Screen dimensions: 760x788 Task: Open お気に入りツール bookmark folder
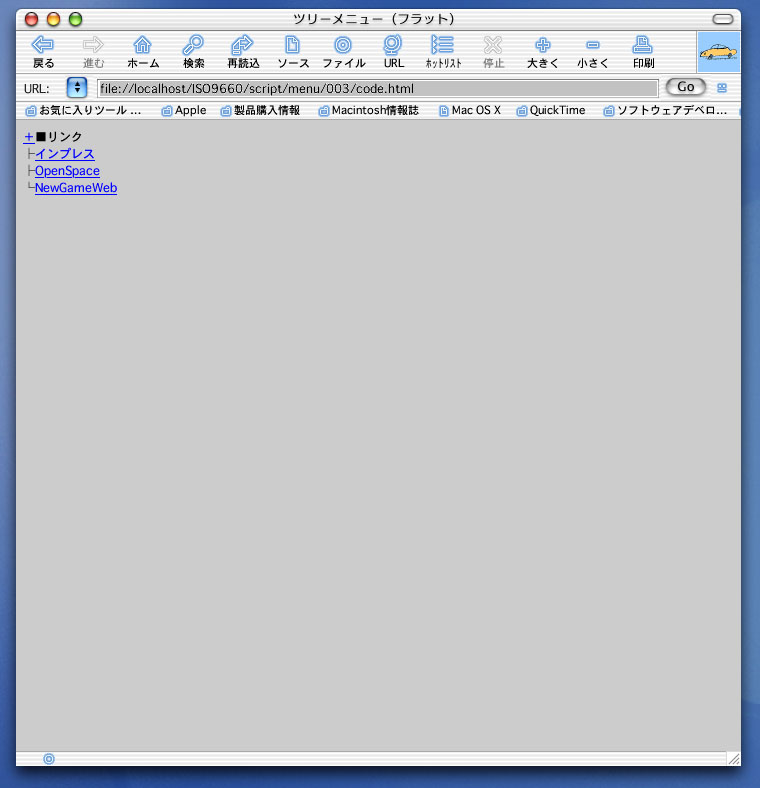pyautogui.click(x=83, y=111)
